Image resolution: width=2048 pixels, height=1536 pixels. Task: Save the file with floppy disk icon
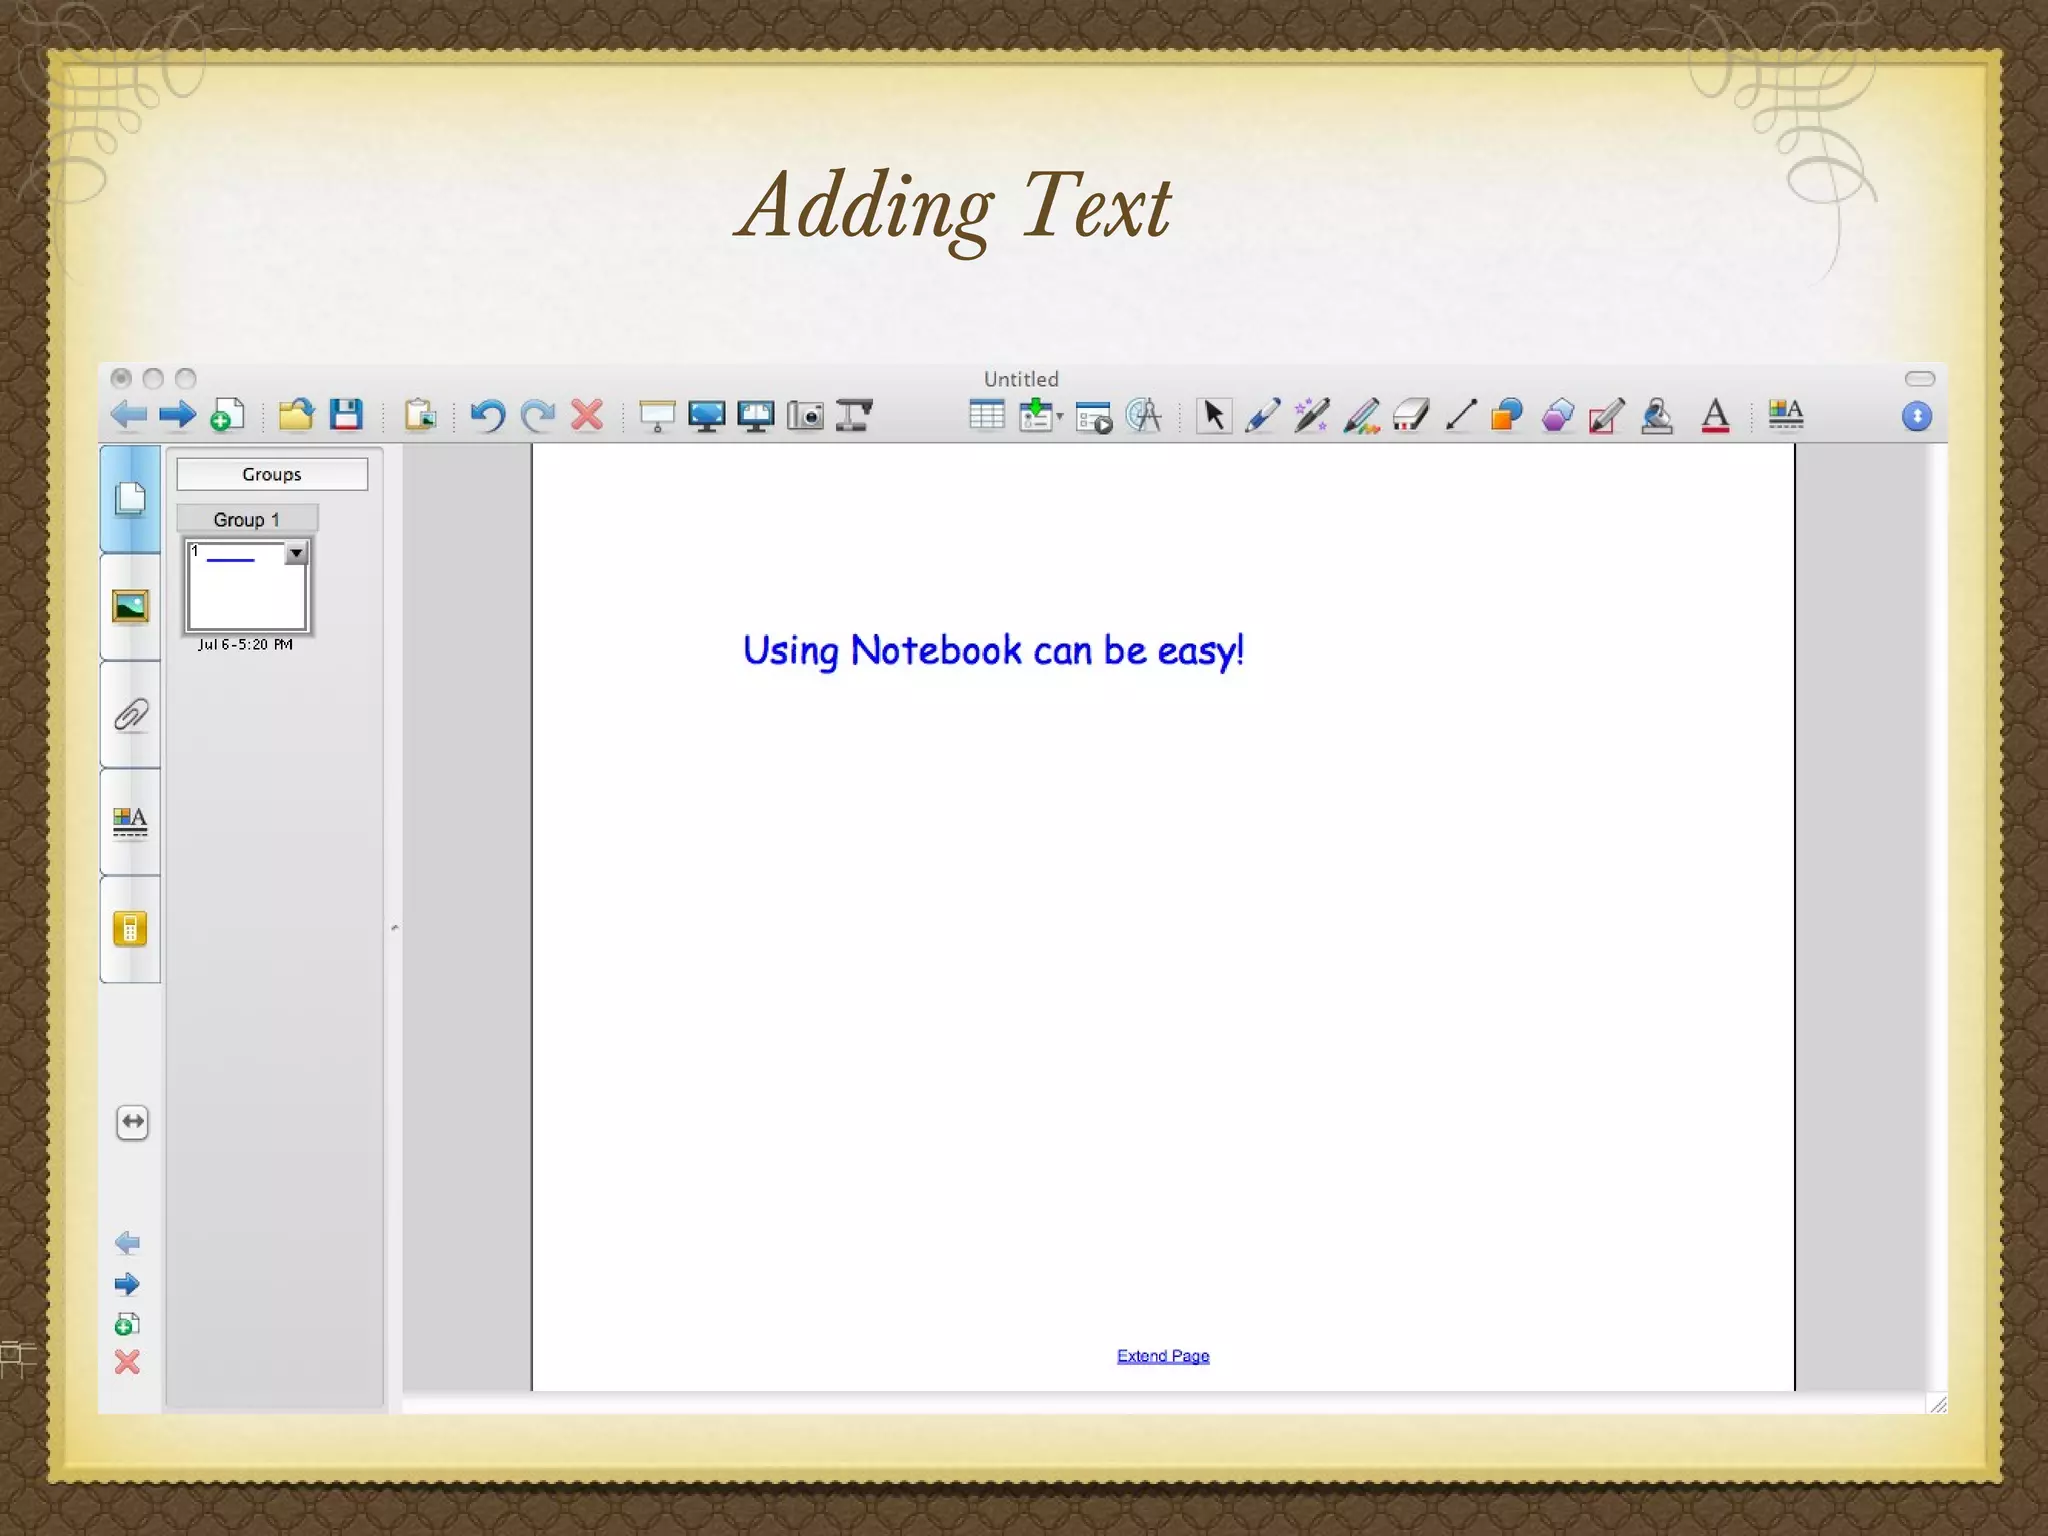pyautogui.click(x=346, y=414)
